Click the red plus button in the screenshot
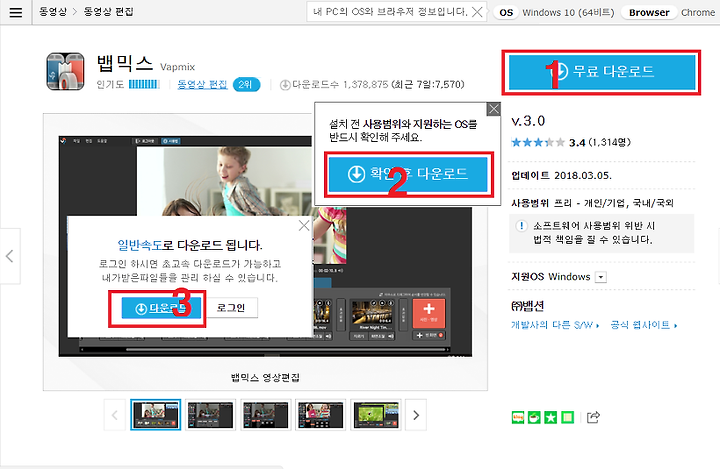Screen dimensions: 720x469 [429, 313]
